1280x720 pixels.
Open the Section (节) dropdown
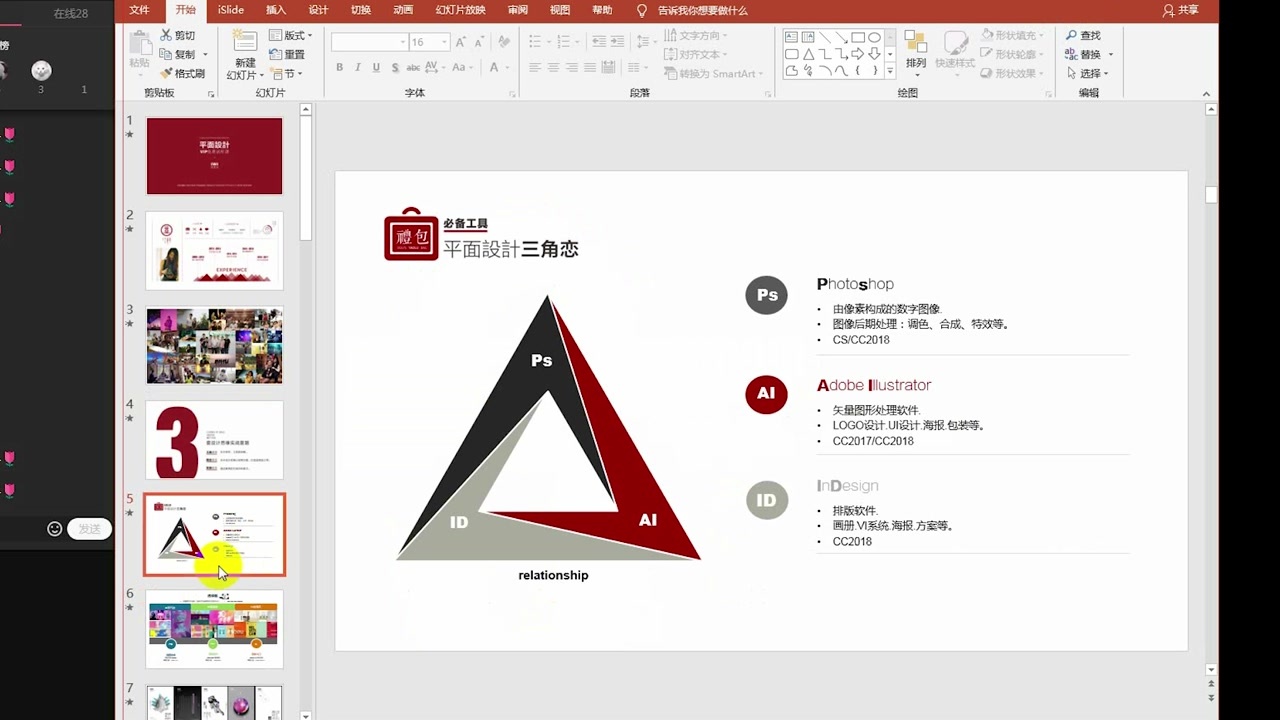coord(286,73)
